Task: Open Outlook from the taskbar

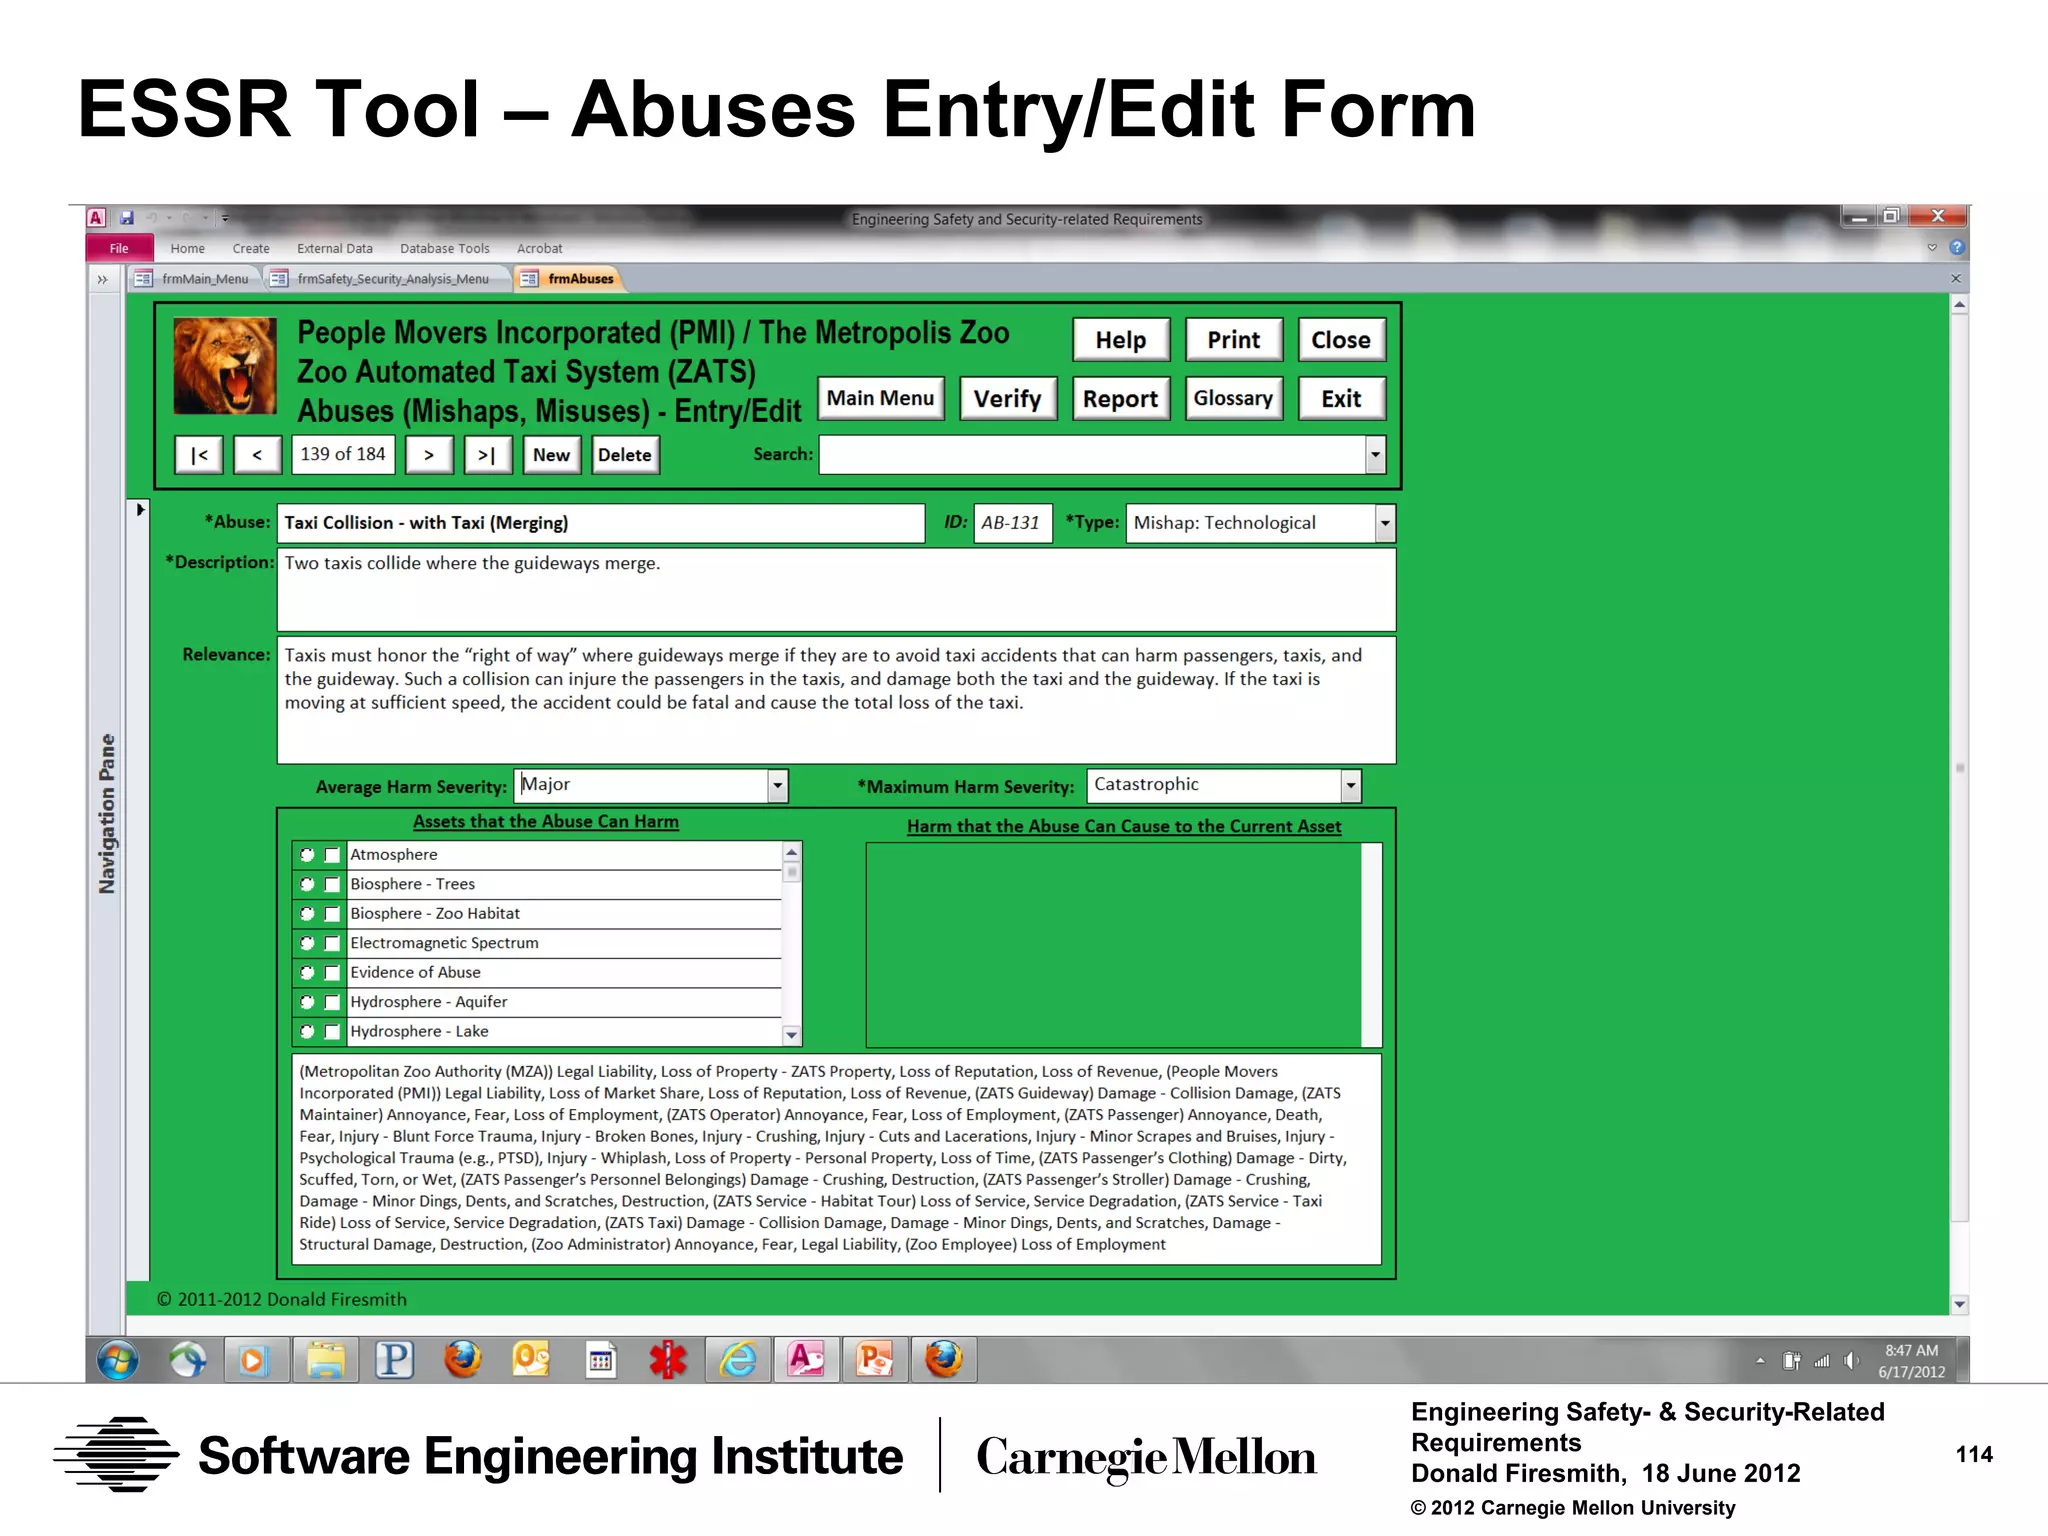Action: pos(531,1360)
